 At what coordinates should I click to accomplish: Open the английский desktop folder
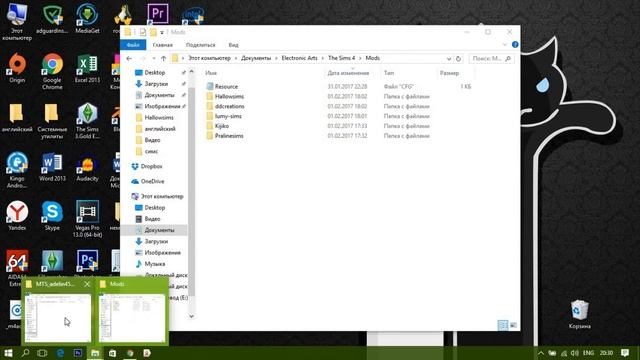(17, 118)
